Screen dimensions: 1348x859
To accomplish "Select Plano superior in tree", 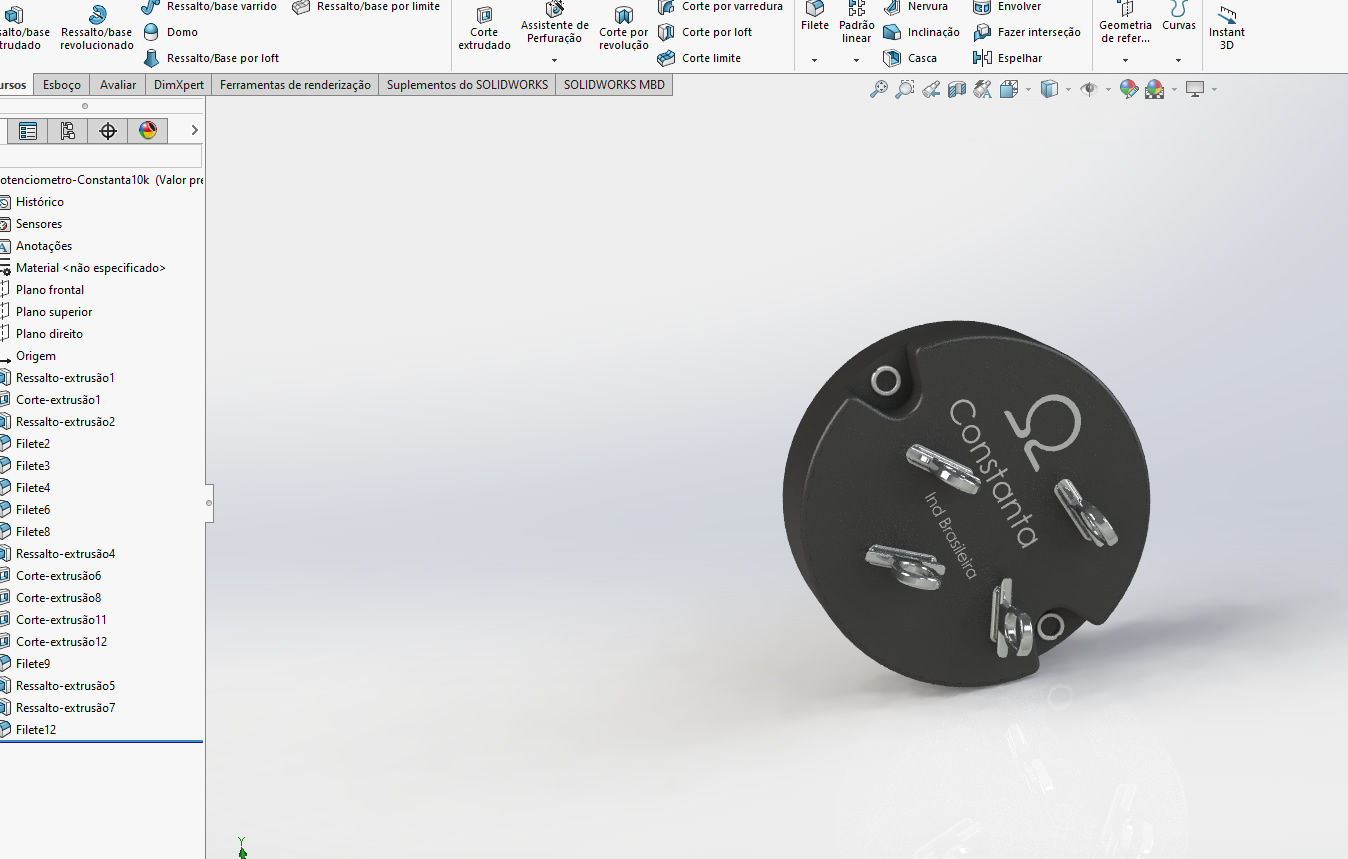I will coord(54,312).
